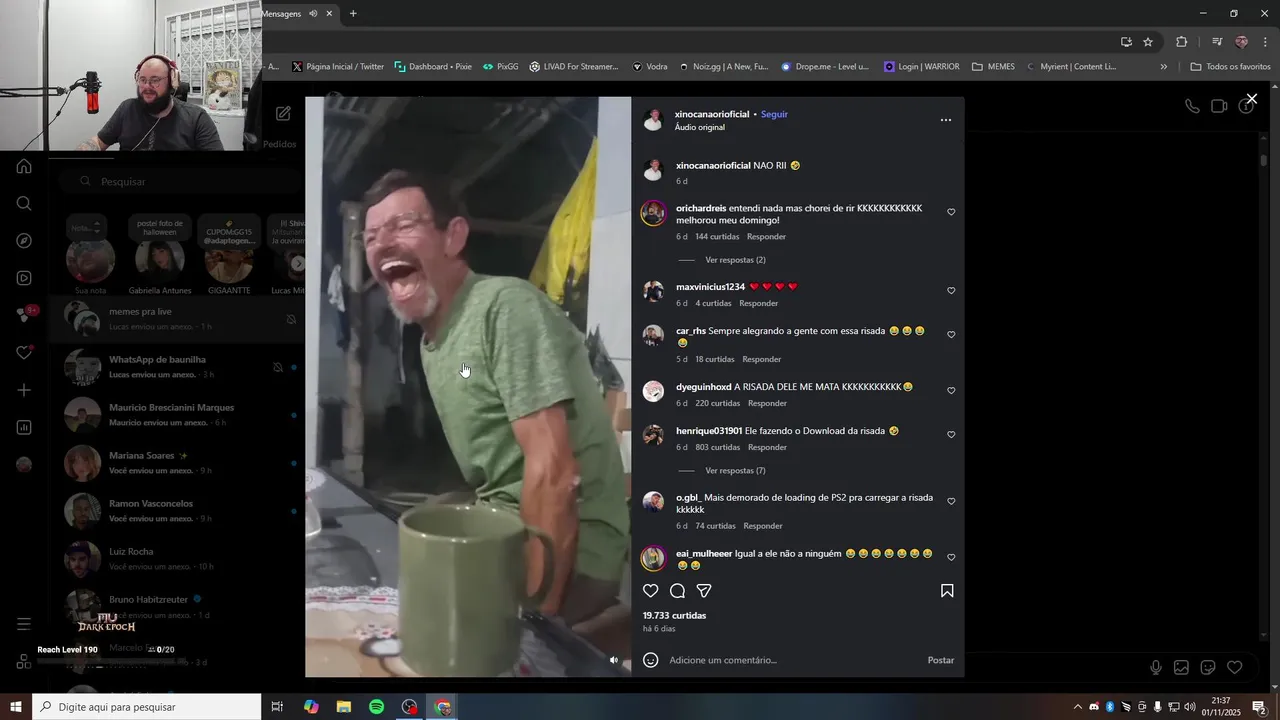Open profile avatar in sidebar
This screenshot has height=720, width=1280.
coord(24,464)
